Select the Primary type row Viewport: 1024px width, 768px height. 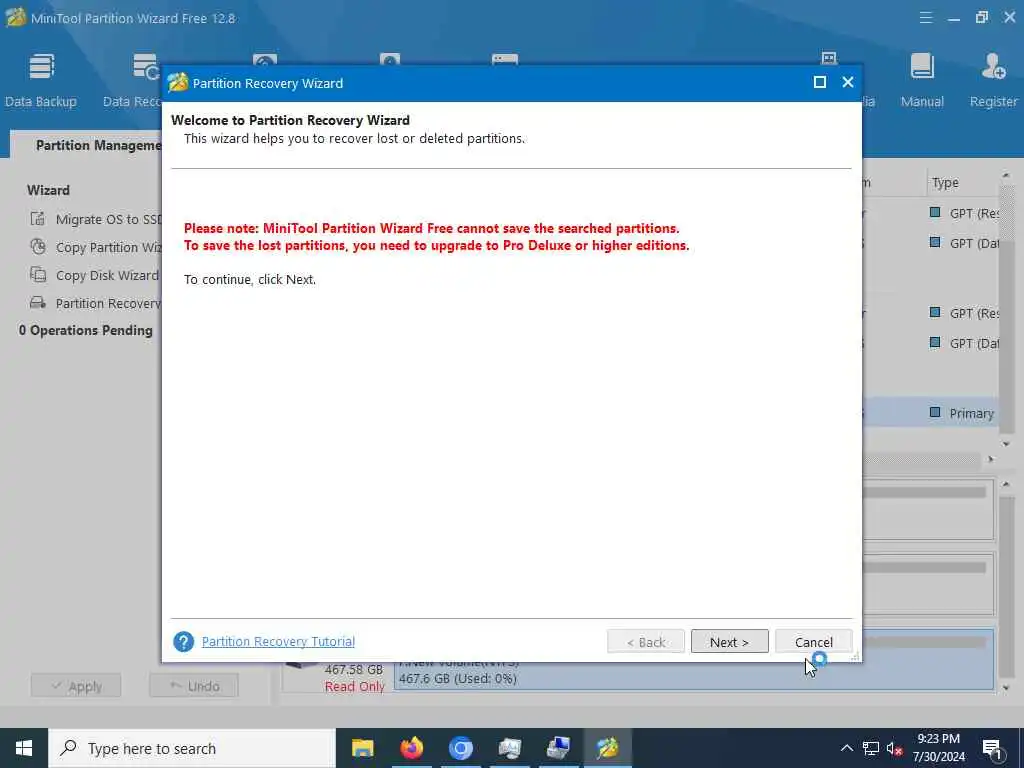(931, 413)
